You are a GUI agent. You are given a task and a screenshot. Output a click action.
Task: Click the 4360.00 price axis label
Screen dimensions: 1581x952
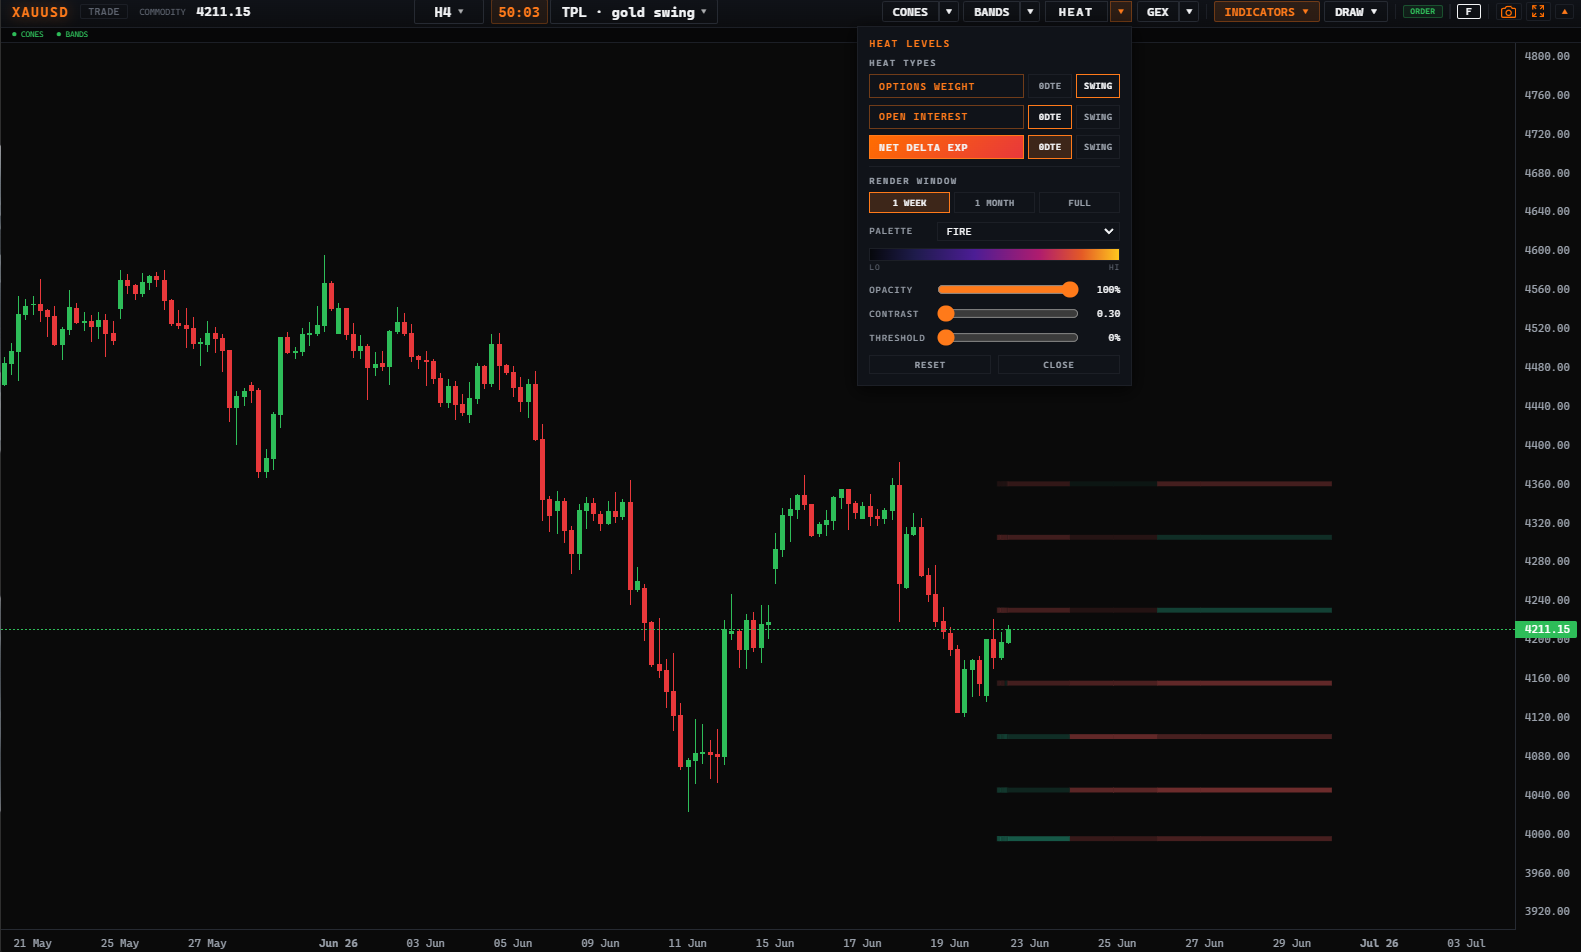click(1547, 484)
